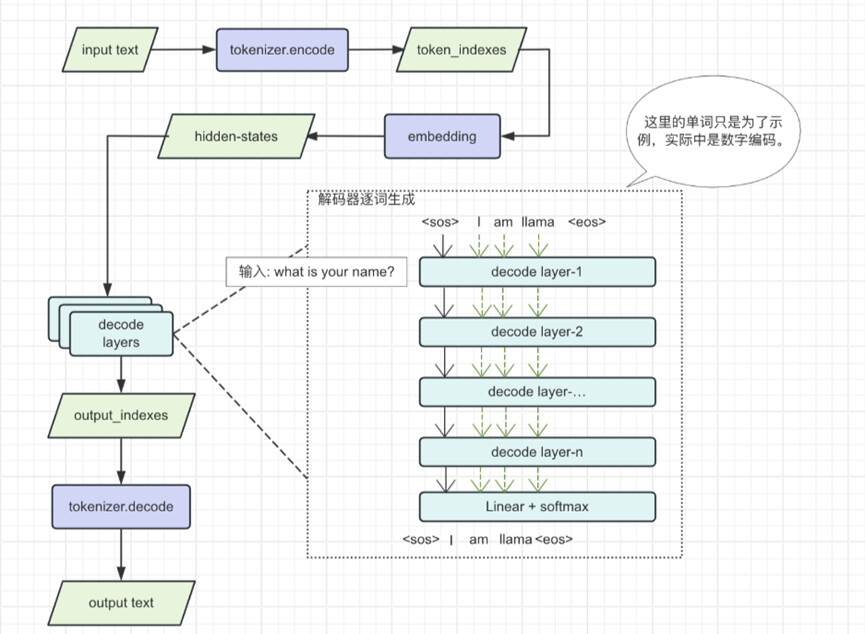The height and width of the screenshot is (634, 865).
Task: Click the 'decode layer-2' block
Action: pos(537,332)
